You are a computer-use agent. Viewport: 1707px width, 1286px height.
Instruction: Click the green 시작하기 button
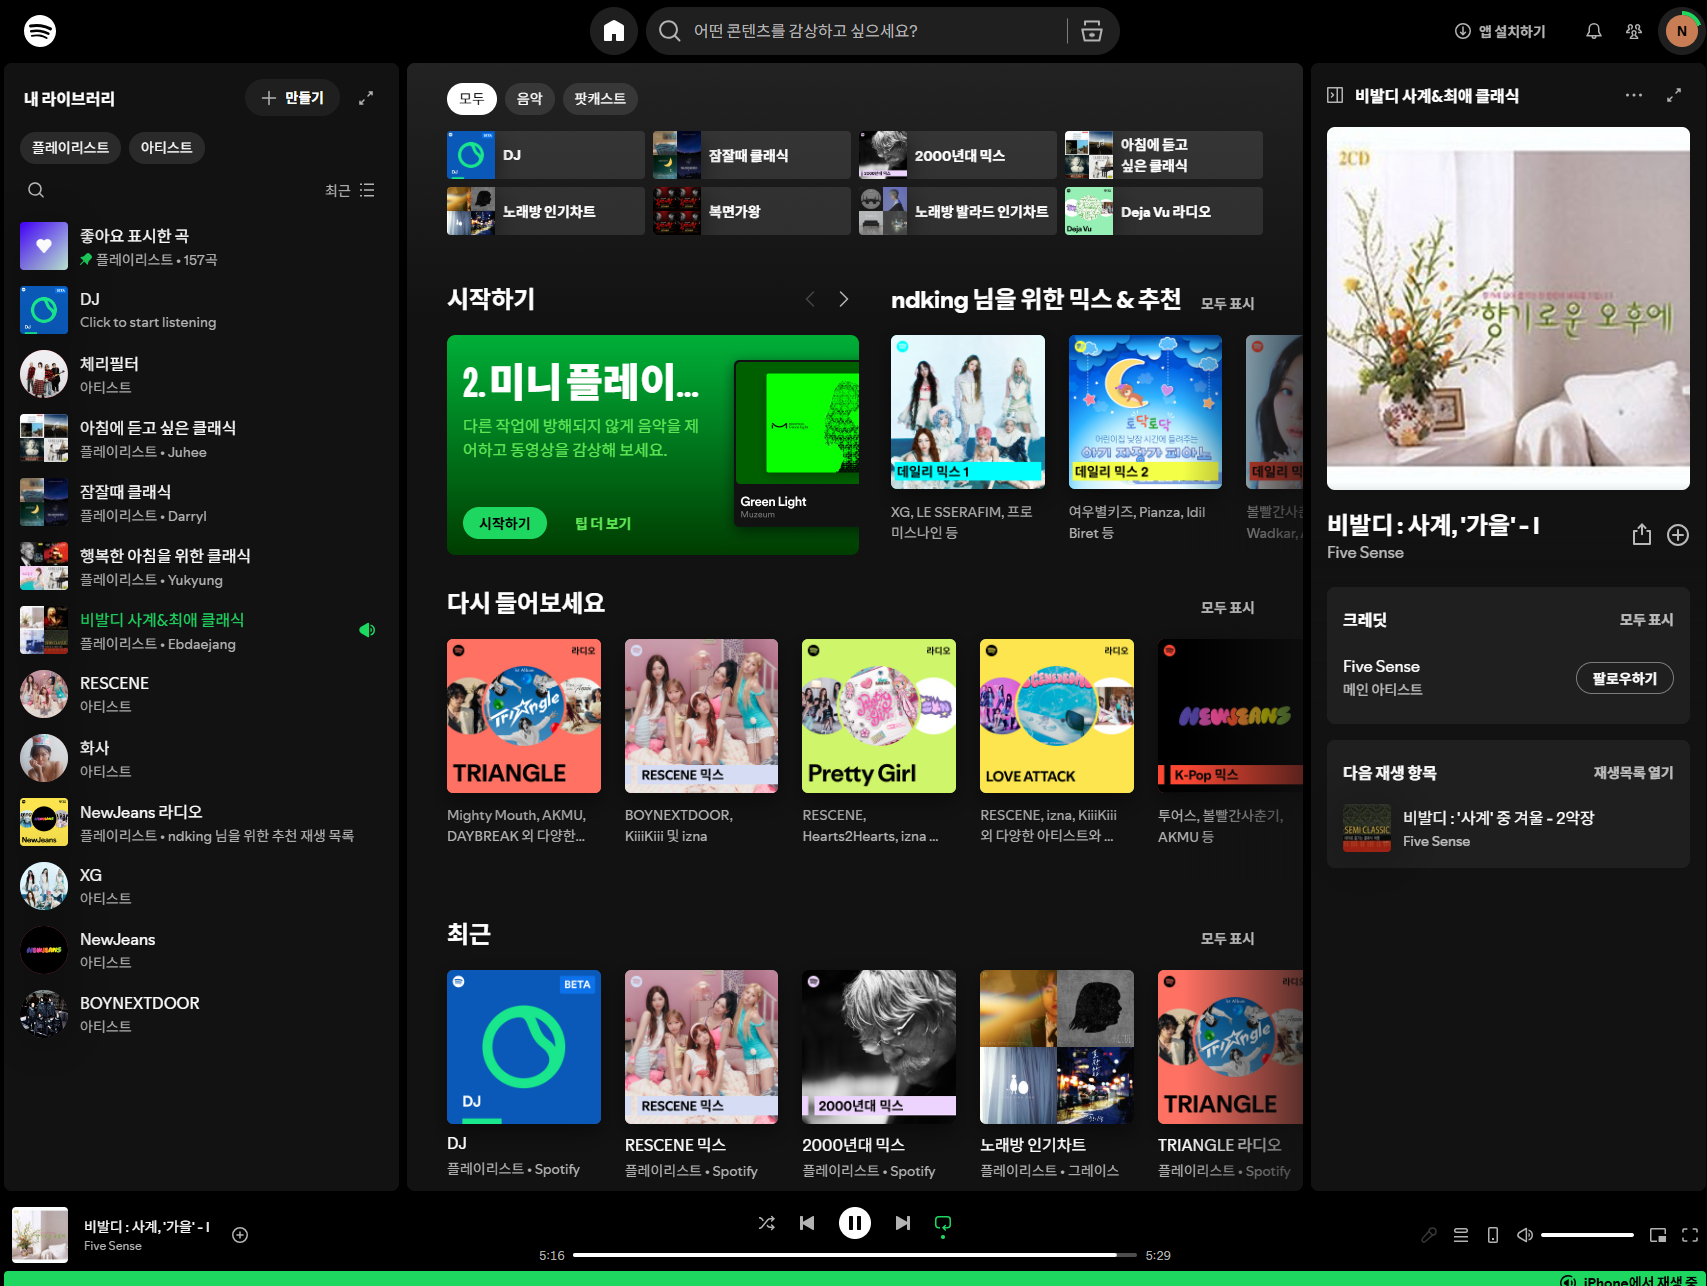505,523
